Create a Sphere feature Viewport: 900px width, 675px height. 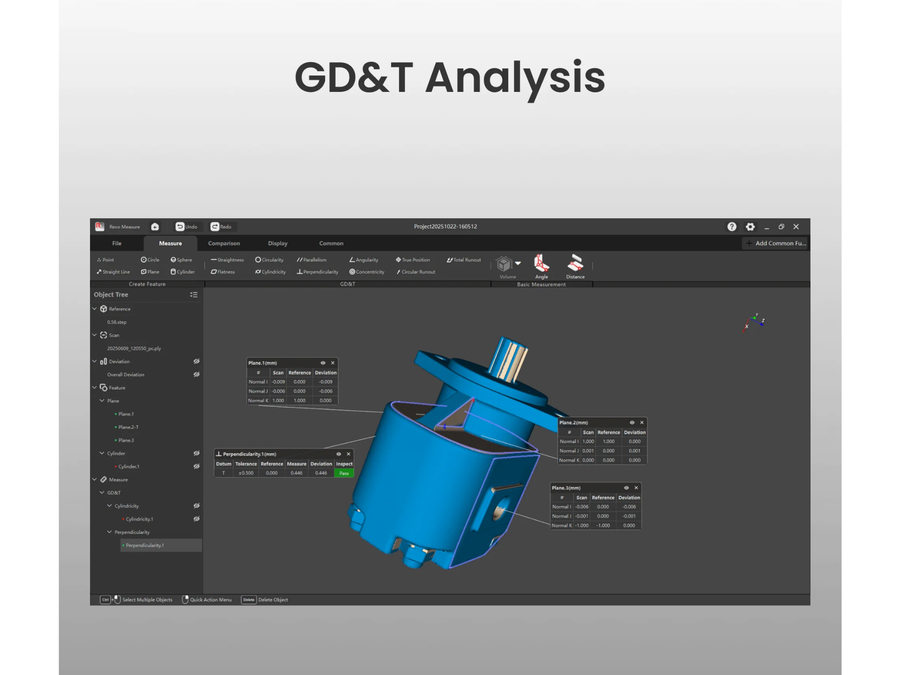pos(181,260)
